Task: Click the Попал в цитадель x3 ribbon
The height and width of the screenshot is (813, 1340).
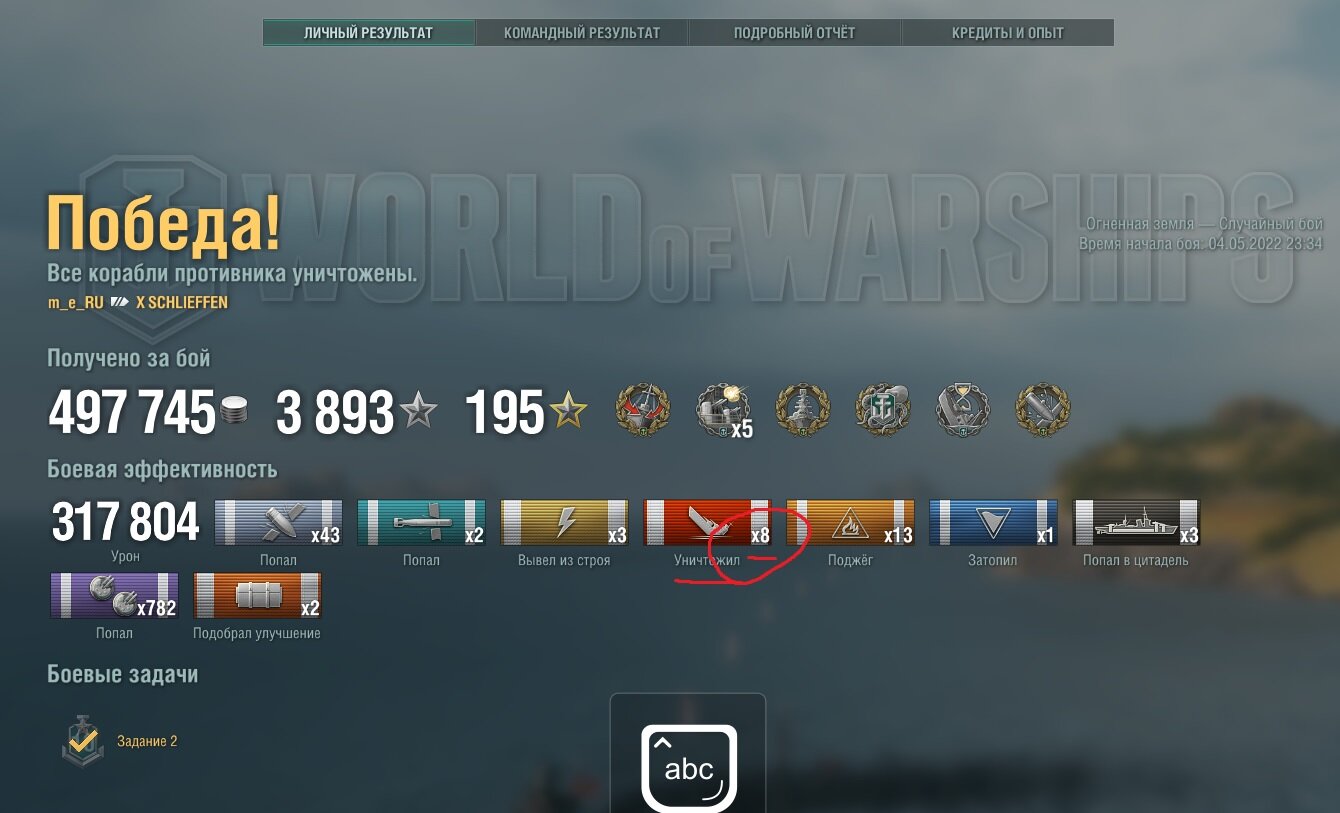Action: tap(1136, 523)
